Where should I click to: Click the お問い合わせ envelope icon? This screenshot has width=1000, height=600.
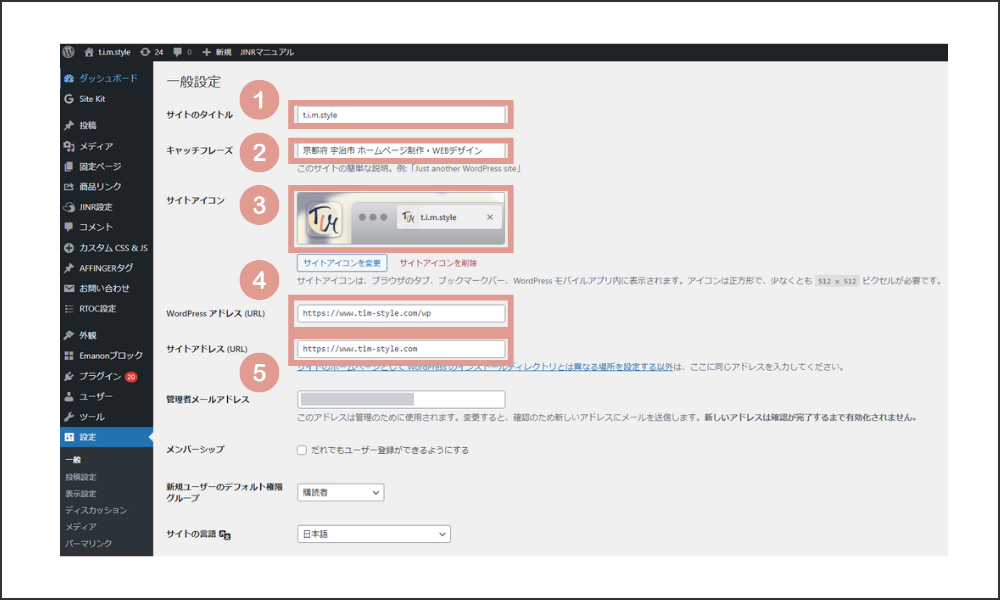pos(69,288)
